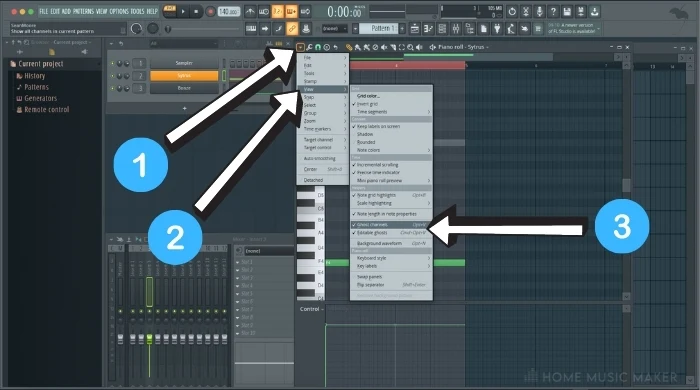The image size is (700, 390).
Task: Click the shopping cart icon in toolbar
Action: [538, 29]
